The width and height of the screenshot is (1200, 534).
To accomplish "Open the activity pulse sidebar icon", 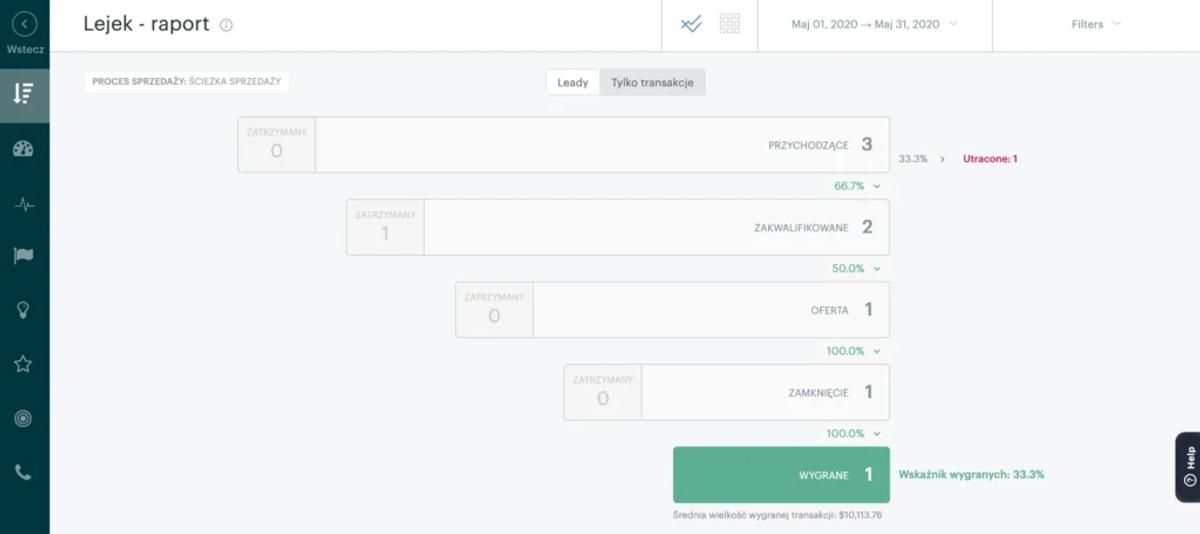I will 24,204.
